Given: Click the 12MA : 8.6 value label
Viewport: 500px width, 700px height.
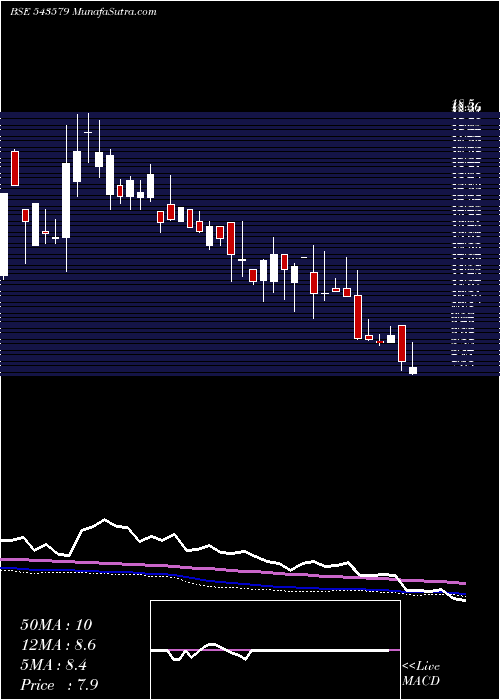Looking at the screenshot, I should point(58,645).
